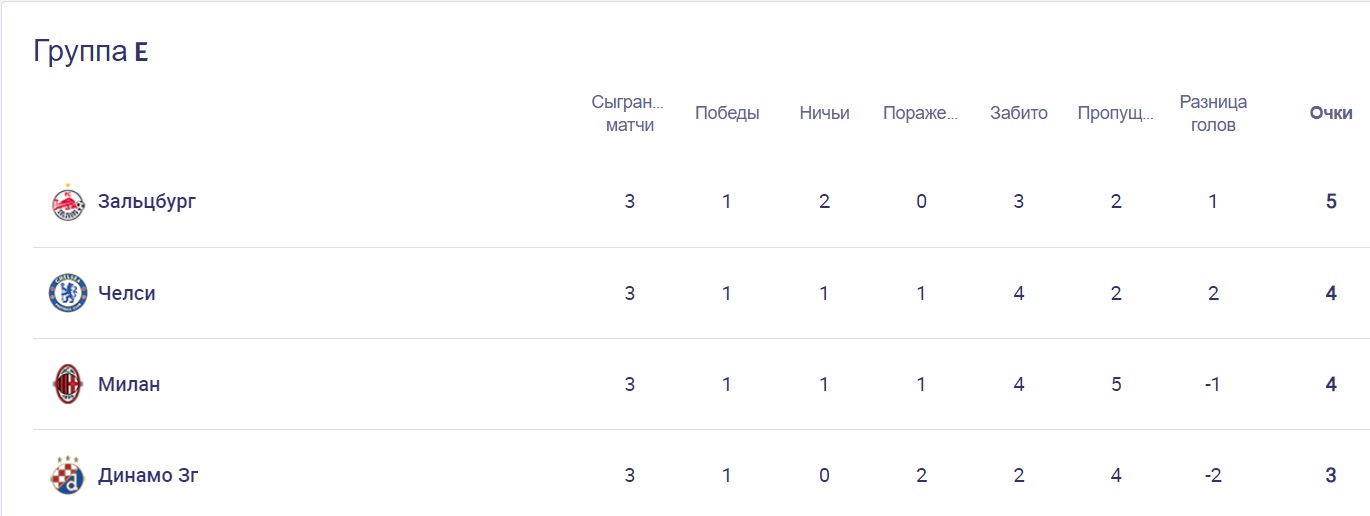Screen dimensions: 1370x516
Task: Click the truncated Пропущено column header
Action: pyautogui.click(x=1115, y=113)
